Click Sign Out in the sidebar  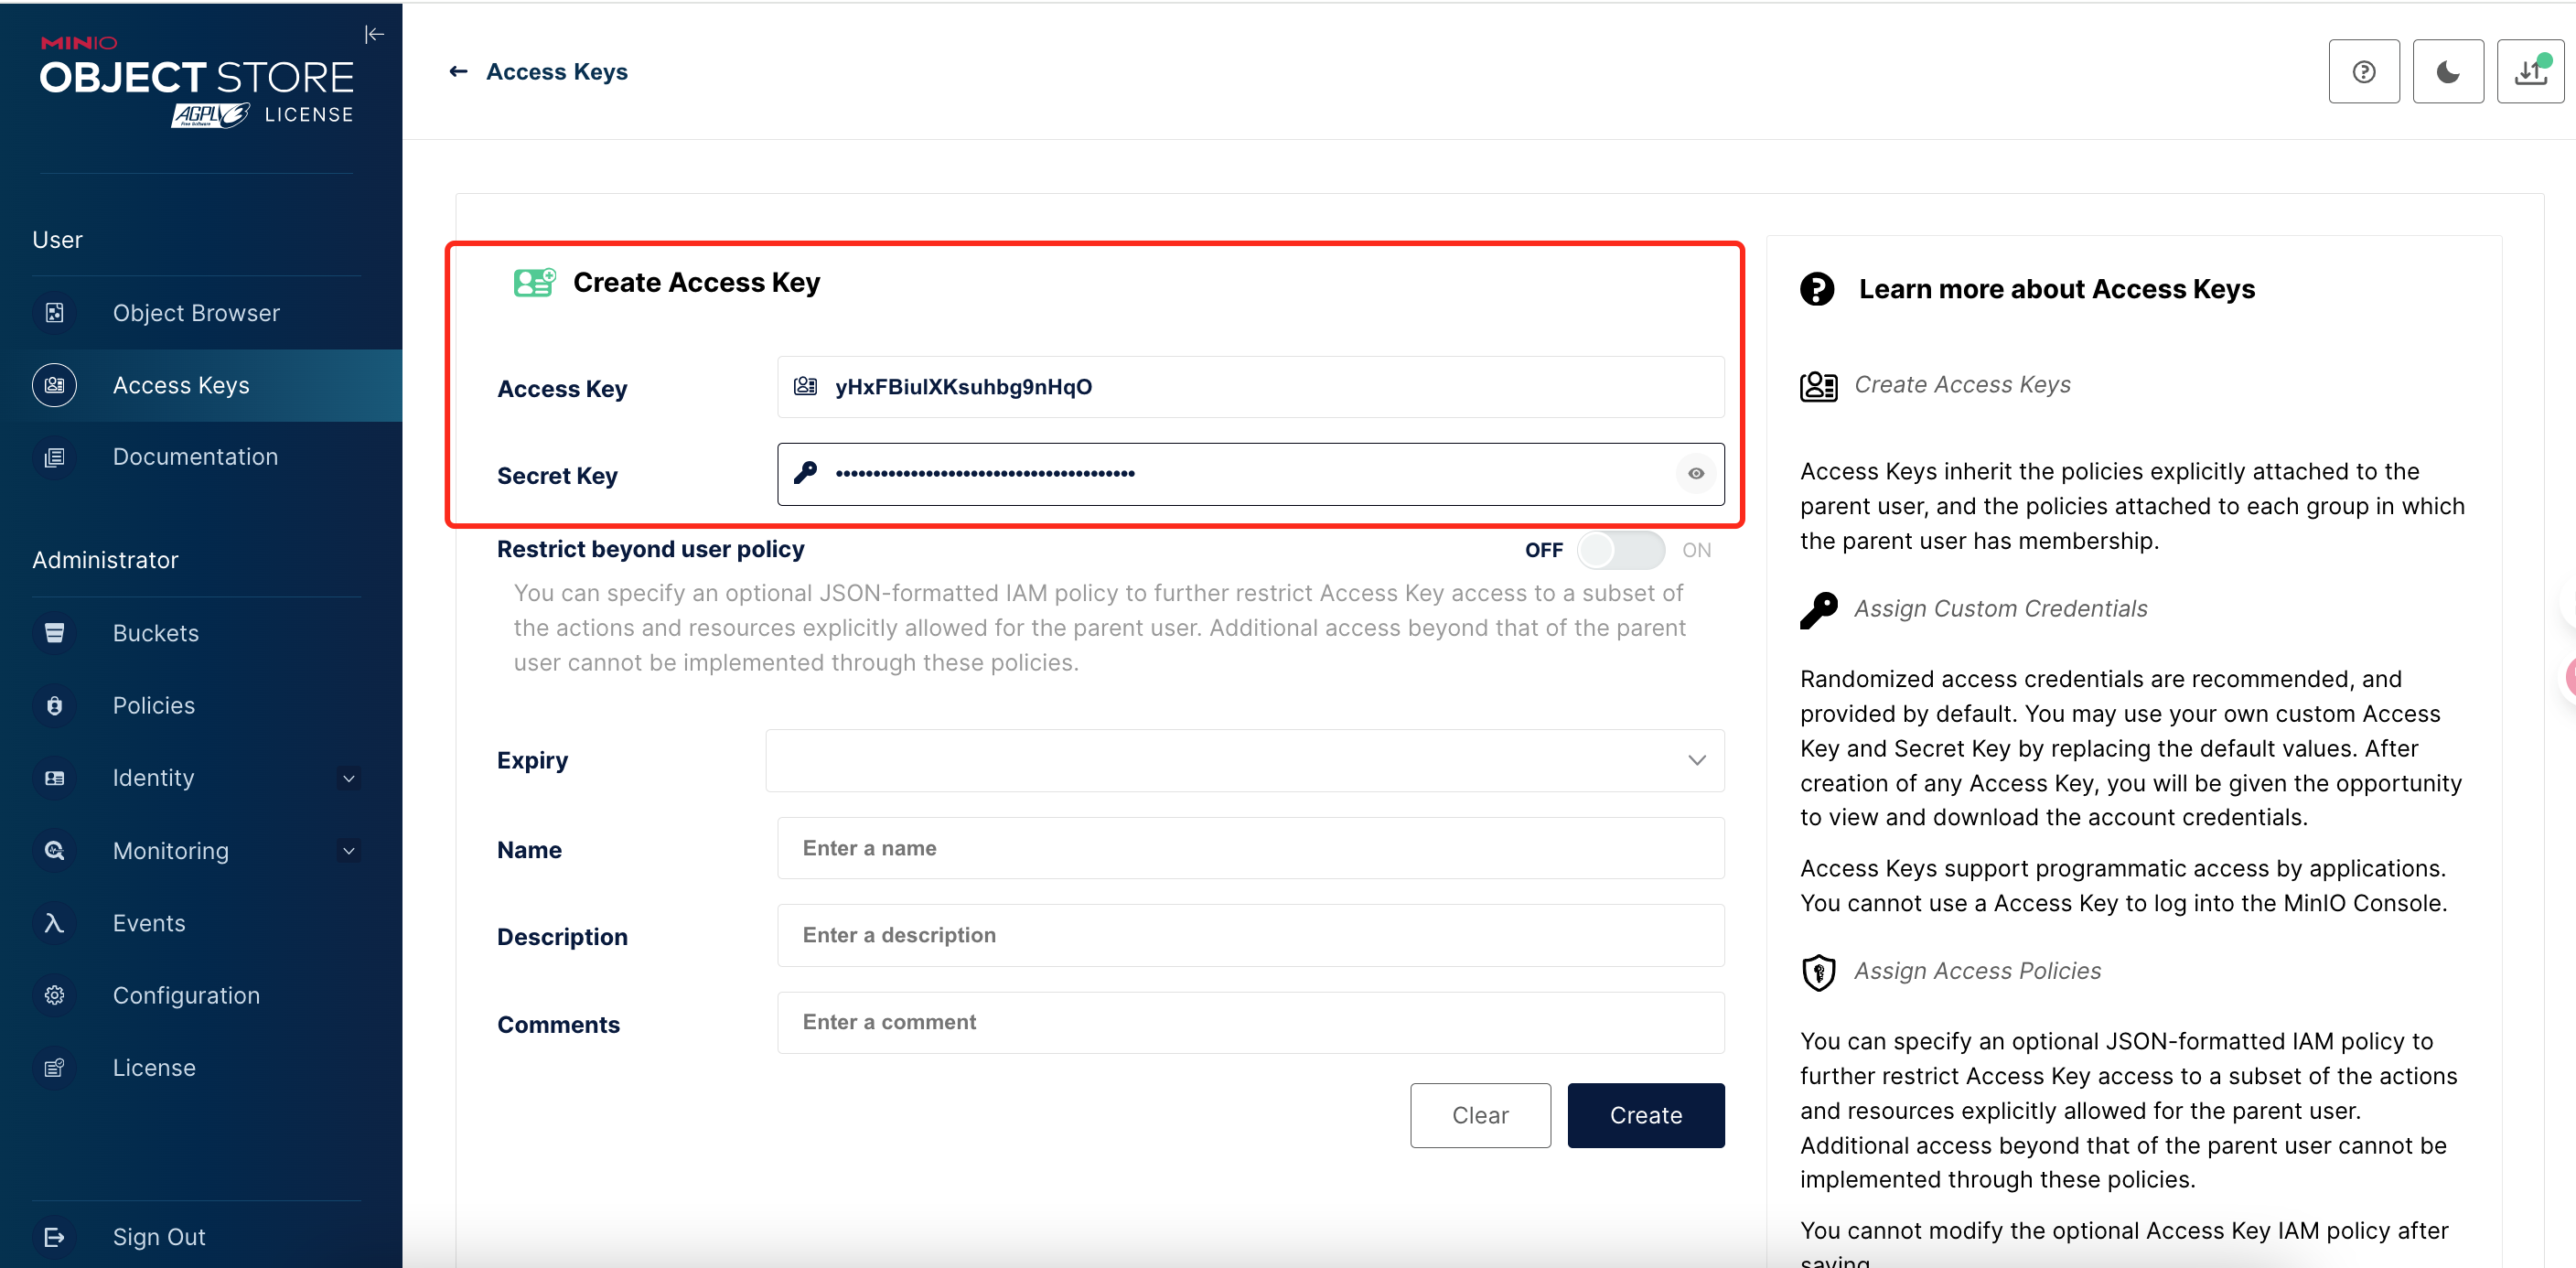159,1237
